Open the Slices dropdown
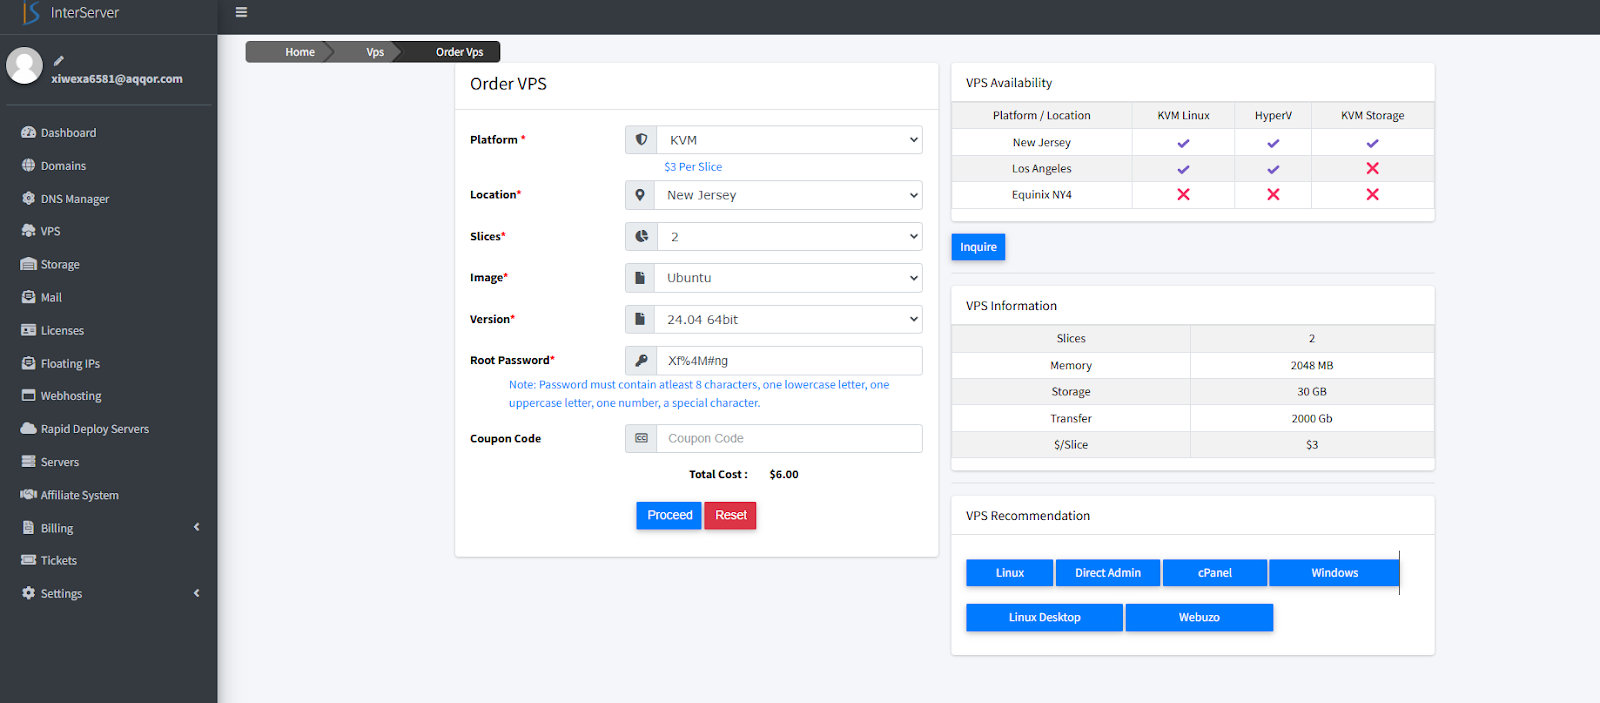1600x703 pixels. click(x=790, y=237)
